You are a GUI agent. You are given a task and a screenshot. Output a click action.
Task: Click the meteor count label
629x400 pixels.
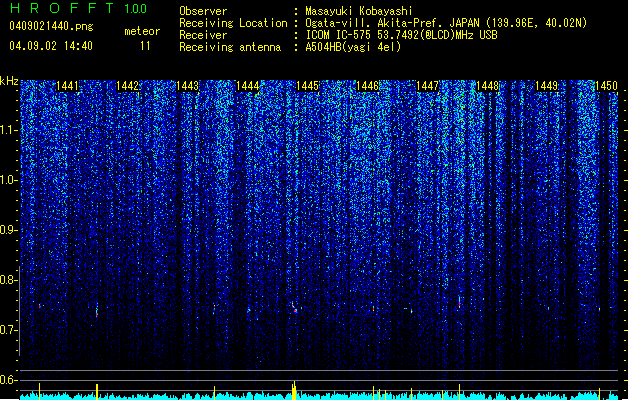(x=142, y=31)
